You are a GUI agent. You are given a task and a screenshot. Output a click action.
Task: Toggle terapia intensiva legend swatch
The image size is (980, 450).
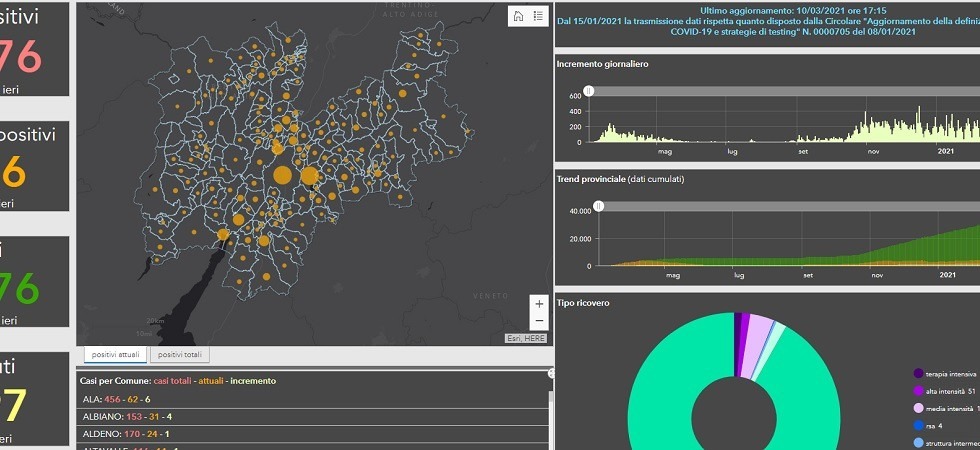point(918,374)
